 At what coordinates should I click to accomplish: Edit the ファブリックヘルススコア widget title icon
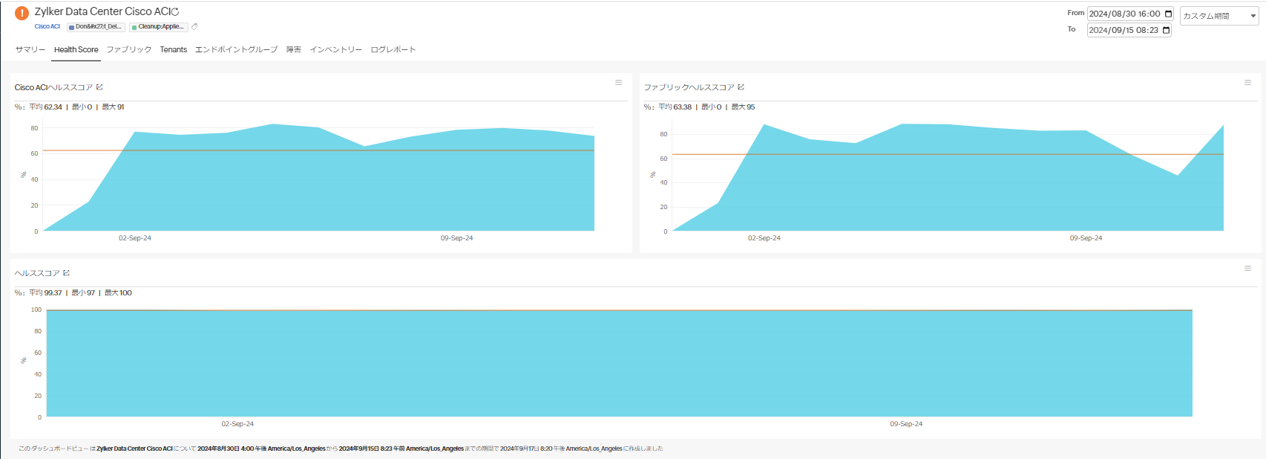(741, 87)
